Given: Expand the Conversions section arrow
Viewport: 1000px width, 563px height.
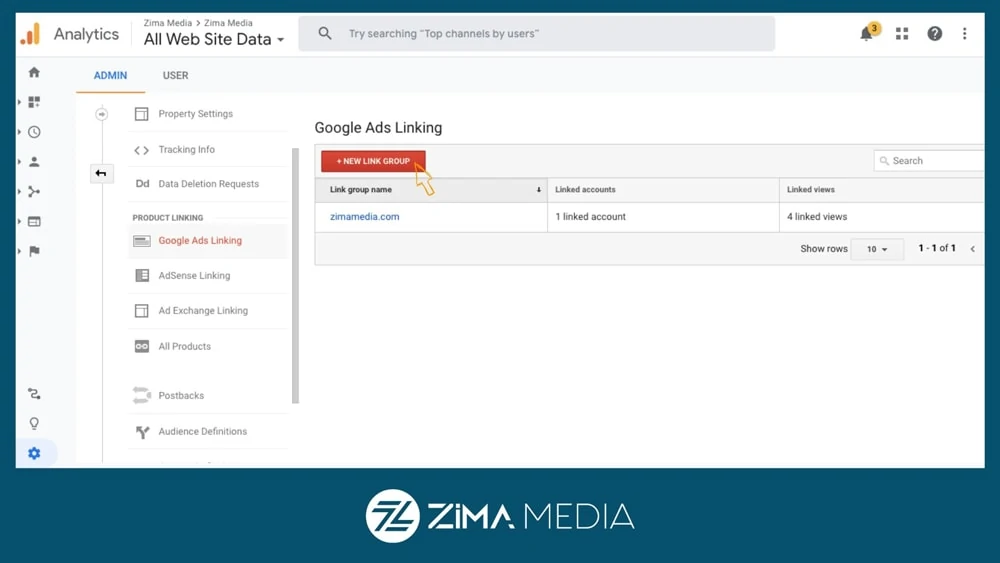Looking at the screenshot, I should point(19,251).
